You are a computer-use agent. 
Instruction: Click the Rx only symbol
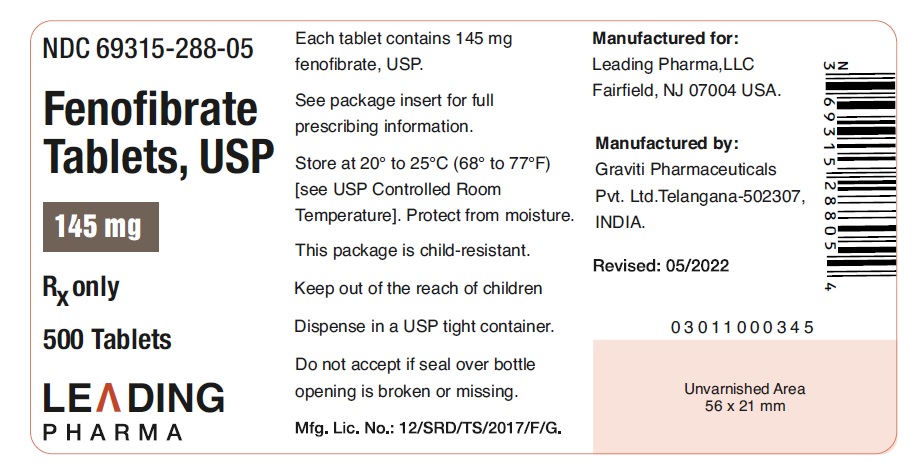pyautogui.click(x=81, y=289)
